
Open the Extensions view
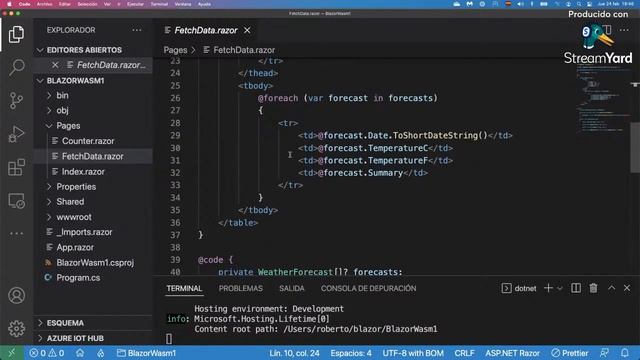pyautogui.click(x=16, y=167)
